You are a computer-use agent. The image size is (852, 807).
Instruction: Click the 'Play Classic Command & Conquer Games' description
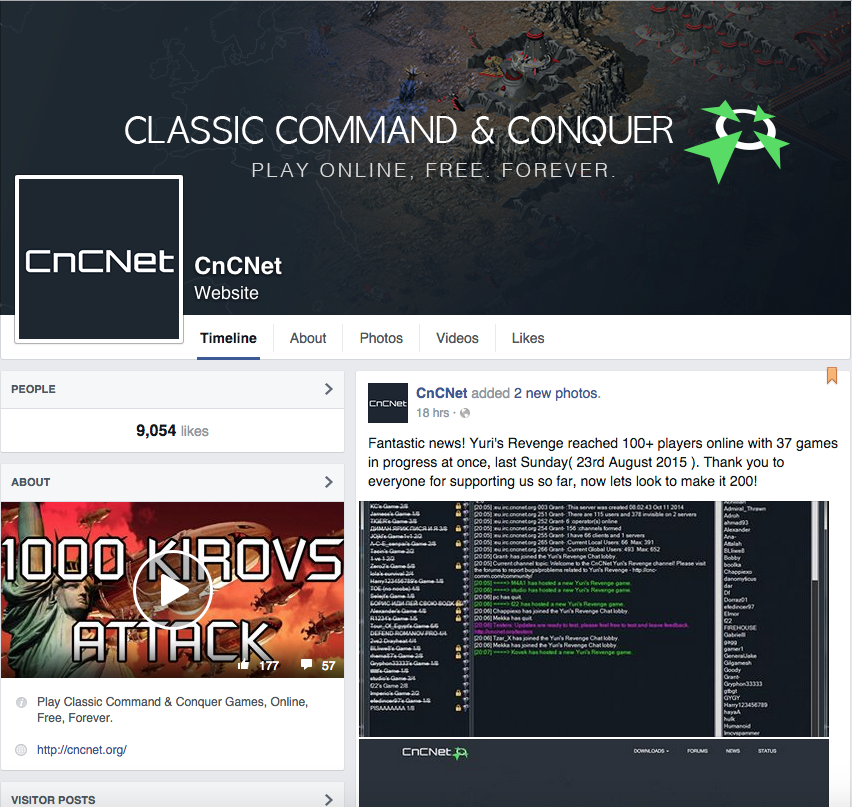click(172, 710)
